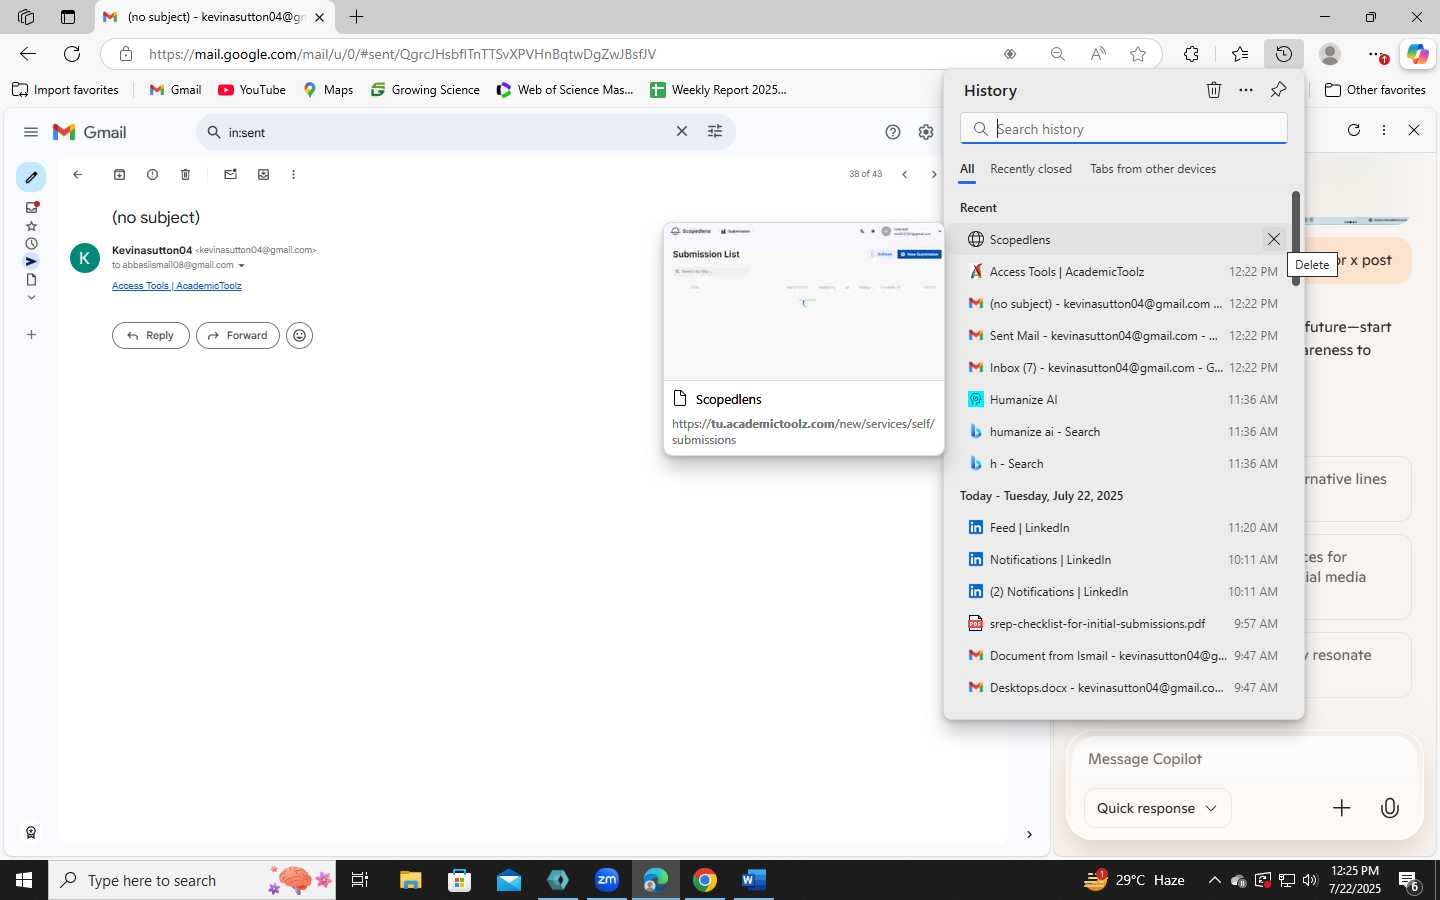Clear browsing data trash icon in History
Screen dimensions: 1440x900
pos(1214,90)
